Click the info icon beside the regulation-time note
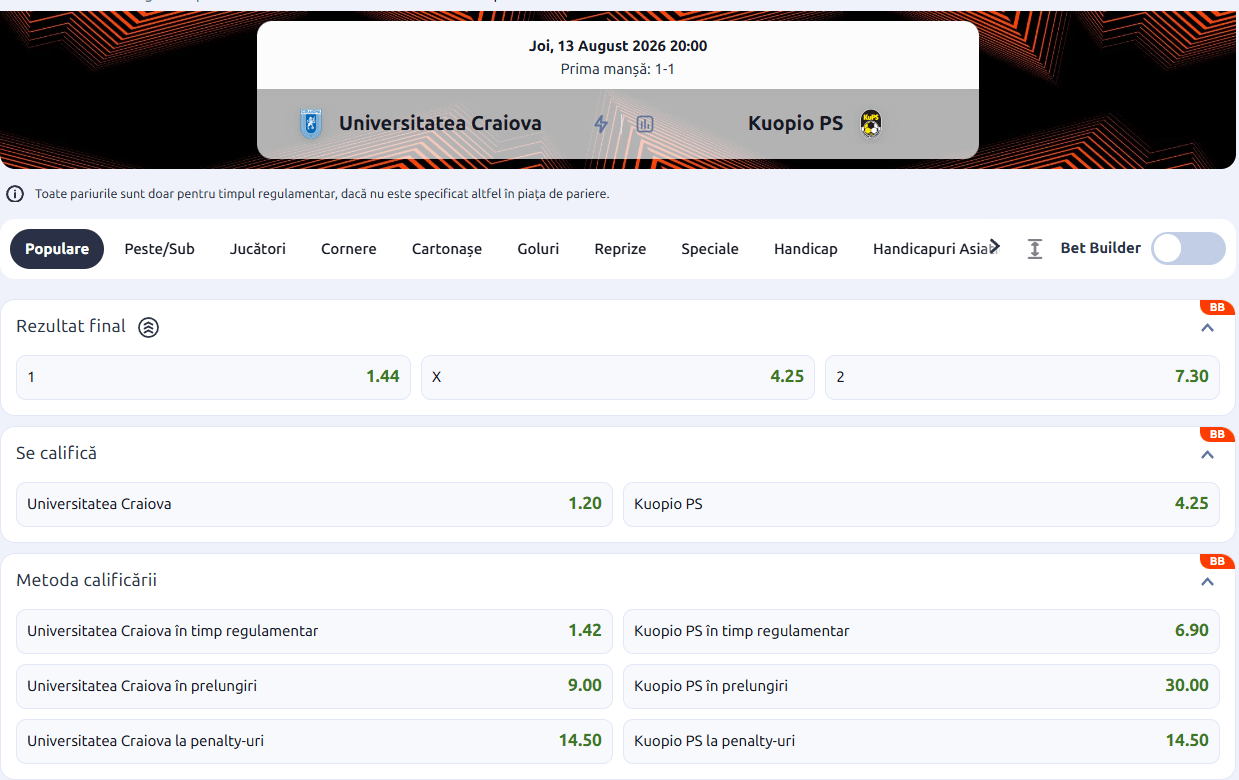Viewport: 1239px width, 780px height. (x=15, y=194)
